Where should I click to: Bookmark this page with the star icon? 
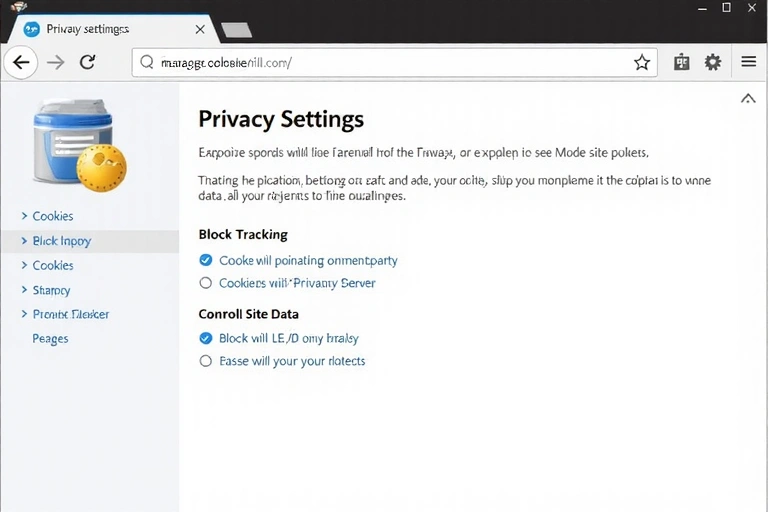642,62
